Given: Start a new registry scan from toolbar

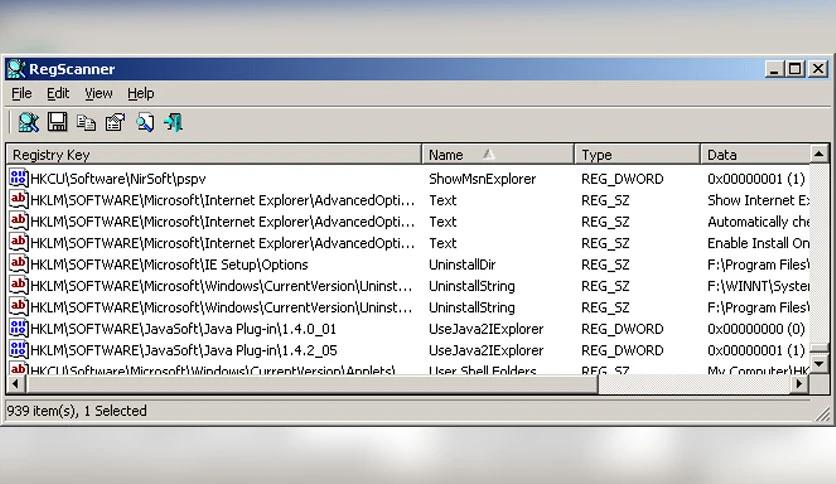Looking at the screenshot, I should [28, 123].
